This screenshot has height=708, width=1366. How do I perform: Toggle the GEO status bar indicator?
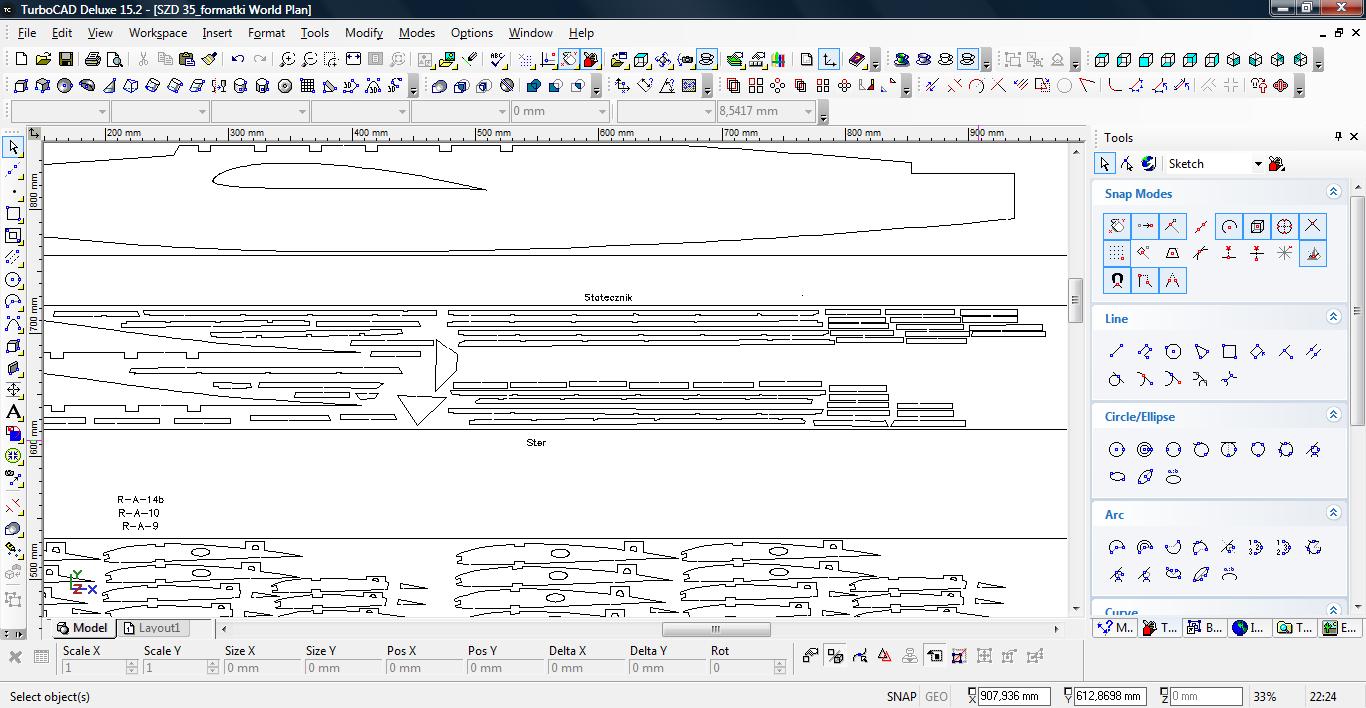(936, 696)
